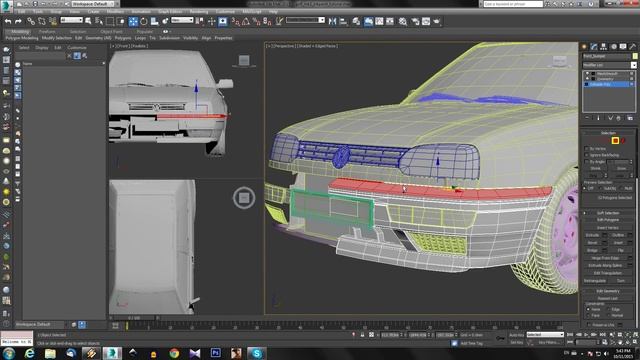Click the Repeat Last button

(608, 298)
